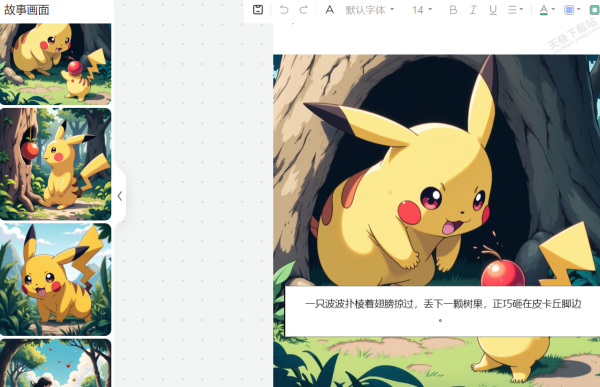Select the thumbnail with apple hanging from tree
This screenshot has height=387, width=600.
[55, 164]
